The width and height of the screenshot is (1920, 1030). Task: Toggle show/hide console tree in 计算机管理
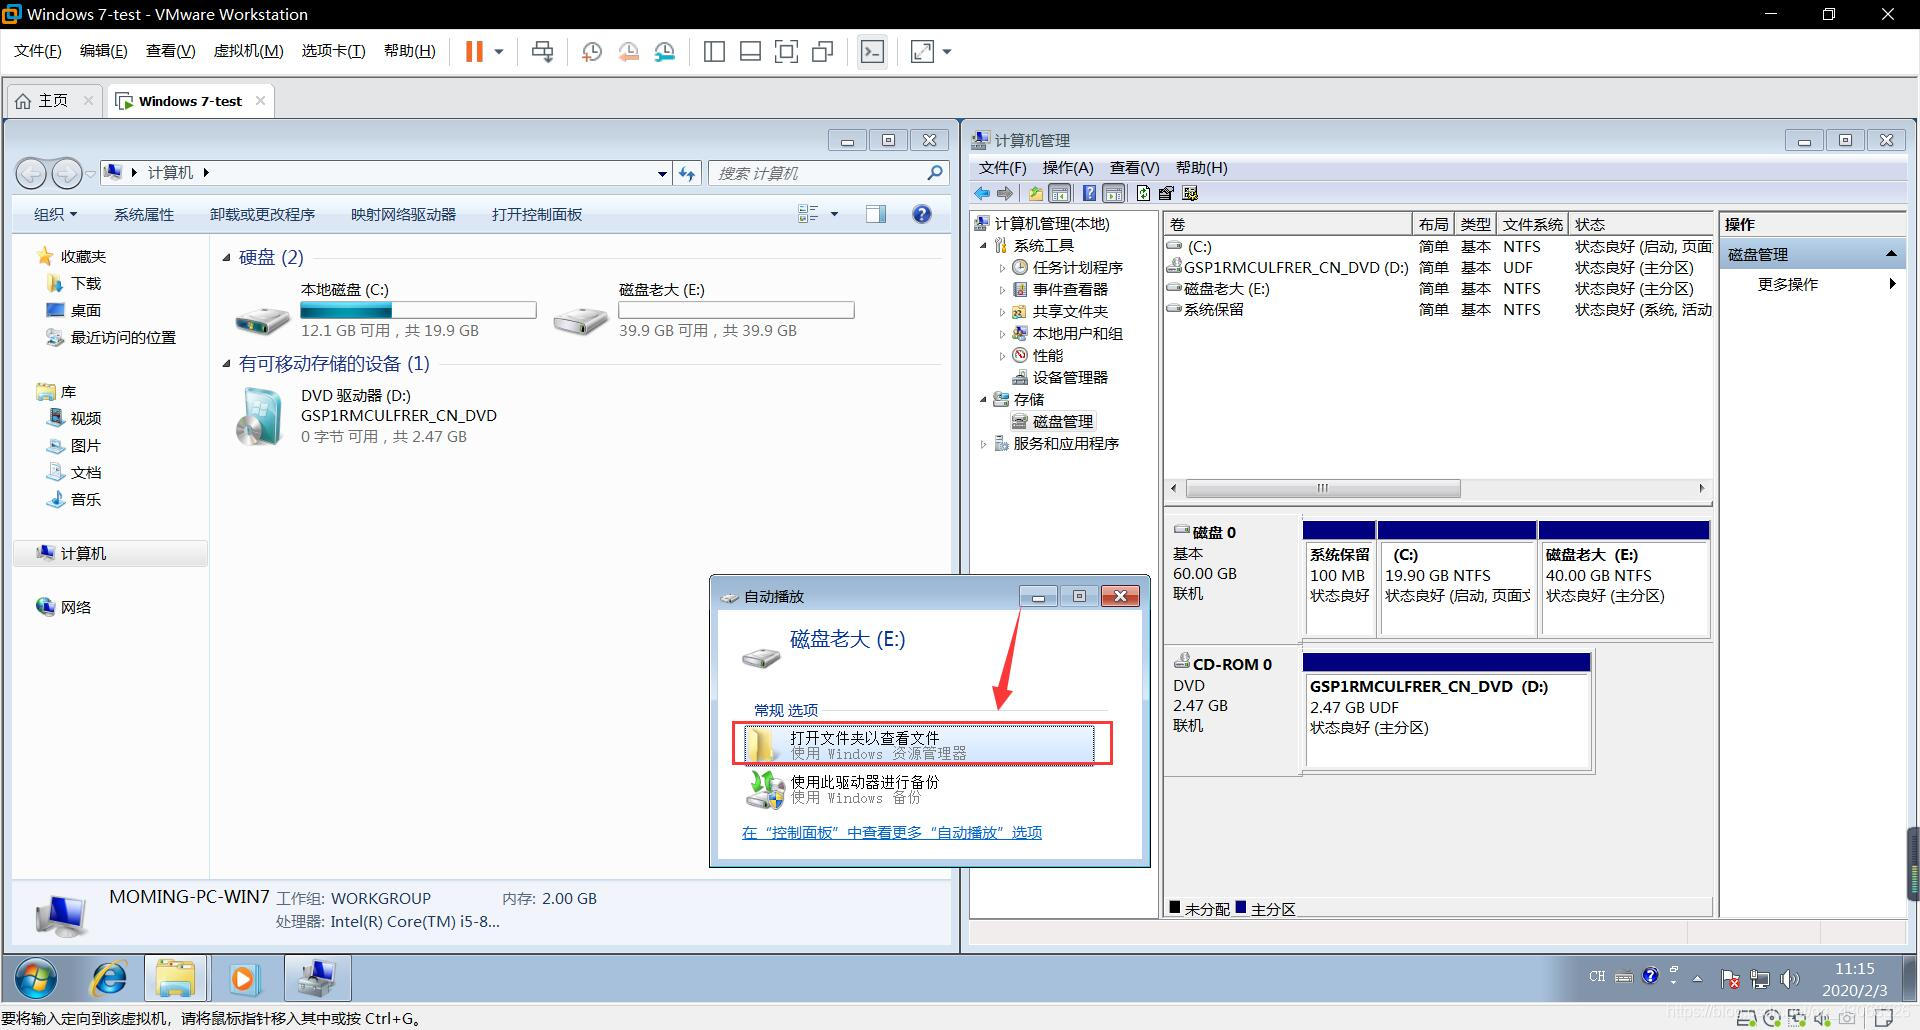pos(1060,193)
